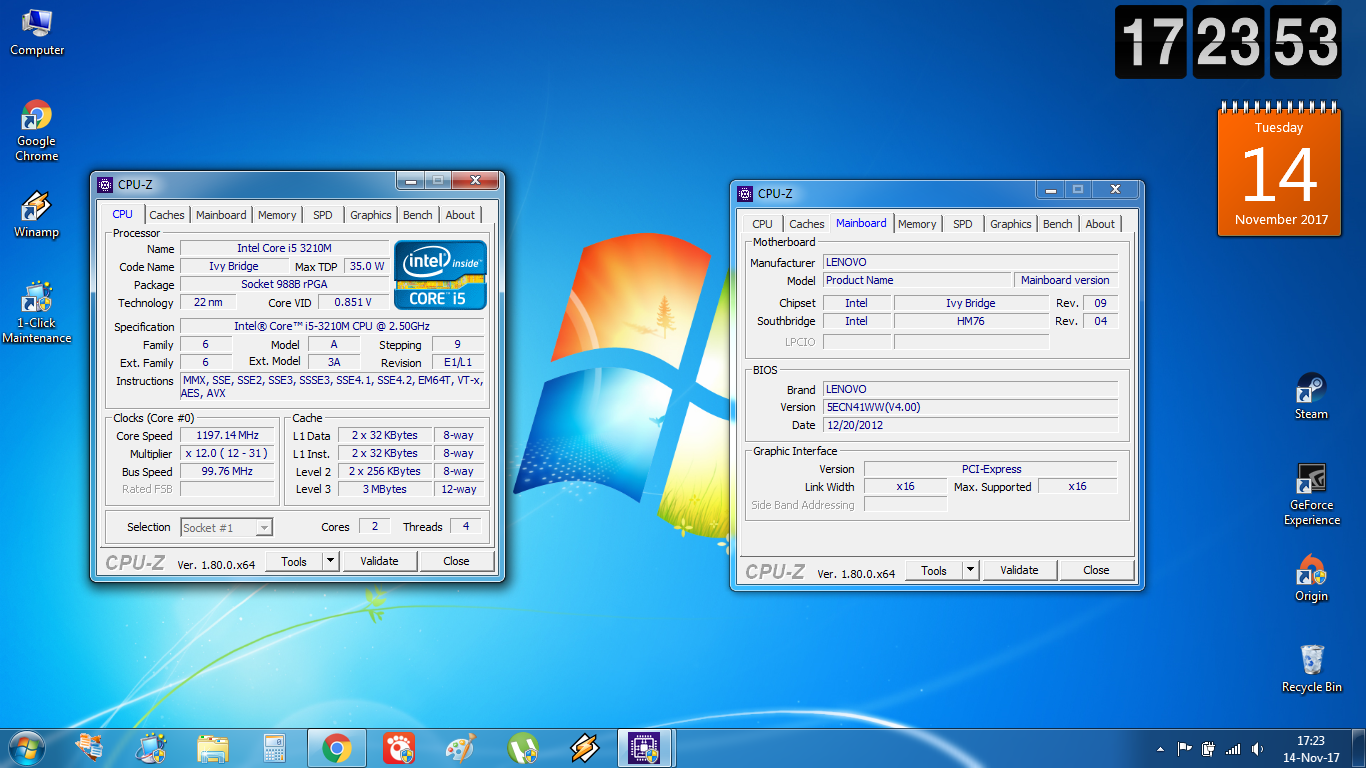Image resolution: width=1366 pixels, height=768 pixels.
Task: Click the taskbar clock showing 17:23
Action: point(1311,749)
